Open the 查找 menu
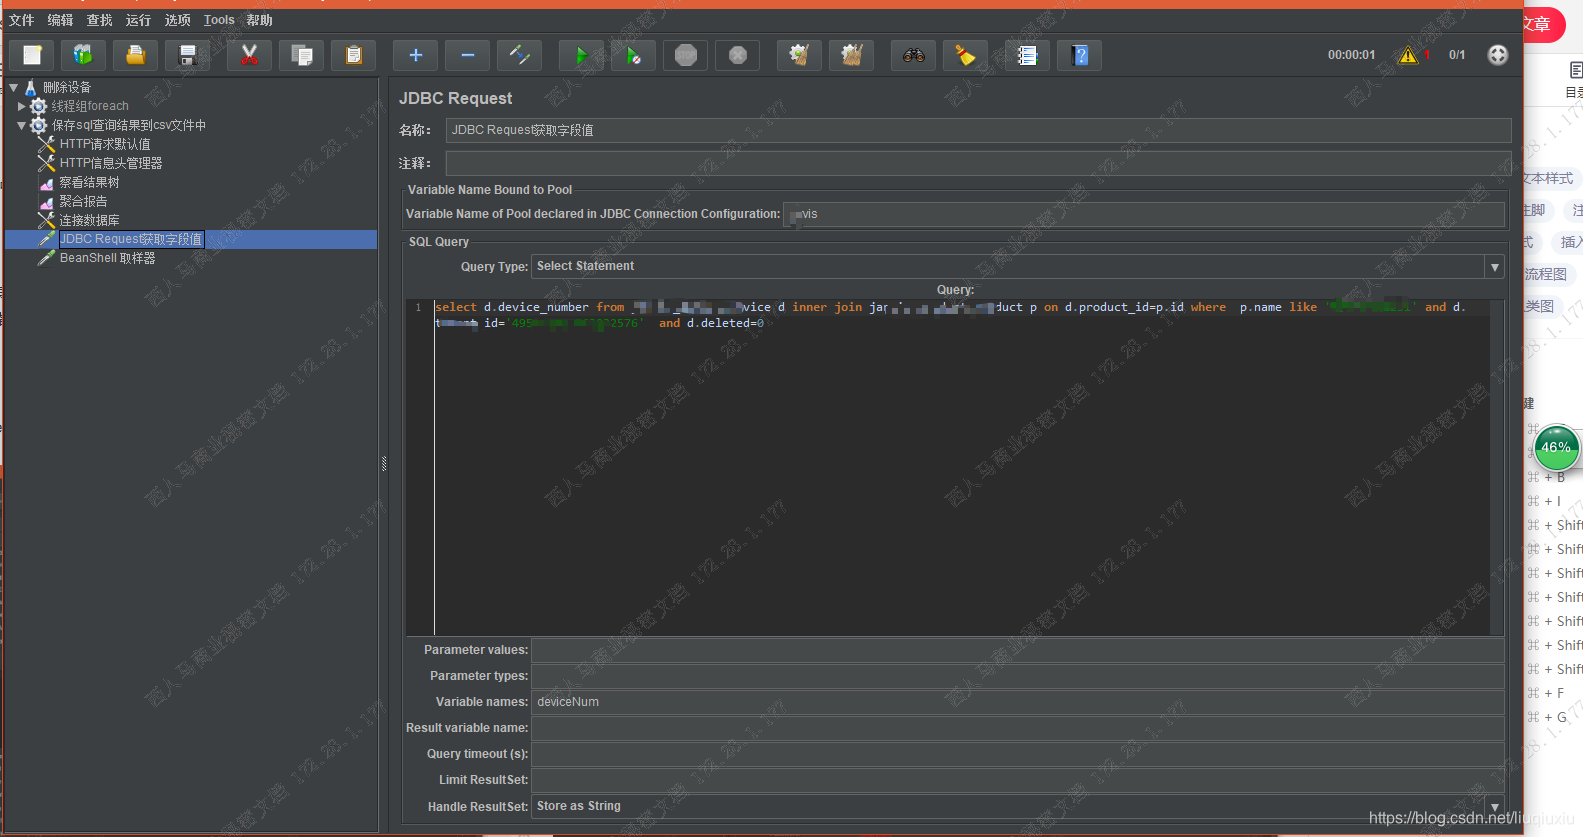Screen dimensions: 1583x837 coord(100,20)
